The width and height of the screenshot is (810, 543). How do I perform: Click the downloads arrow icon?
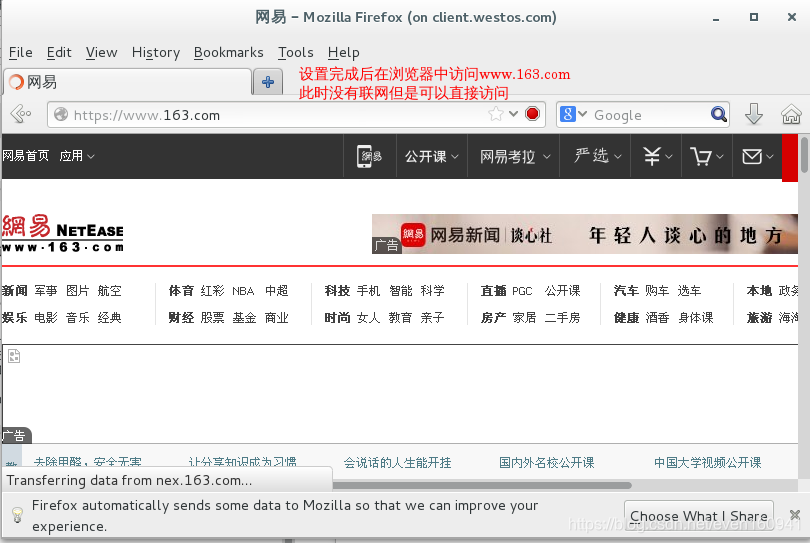pos(754,114)
